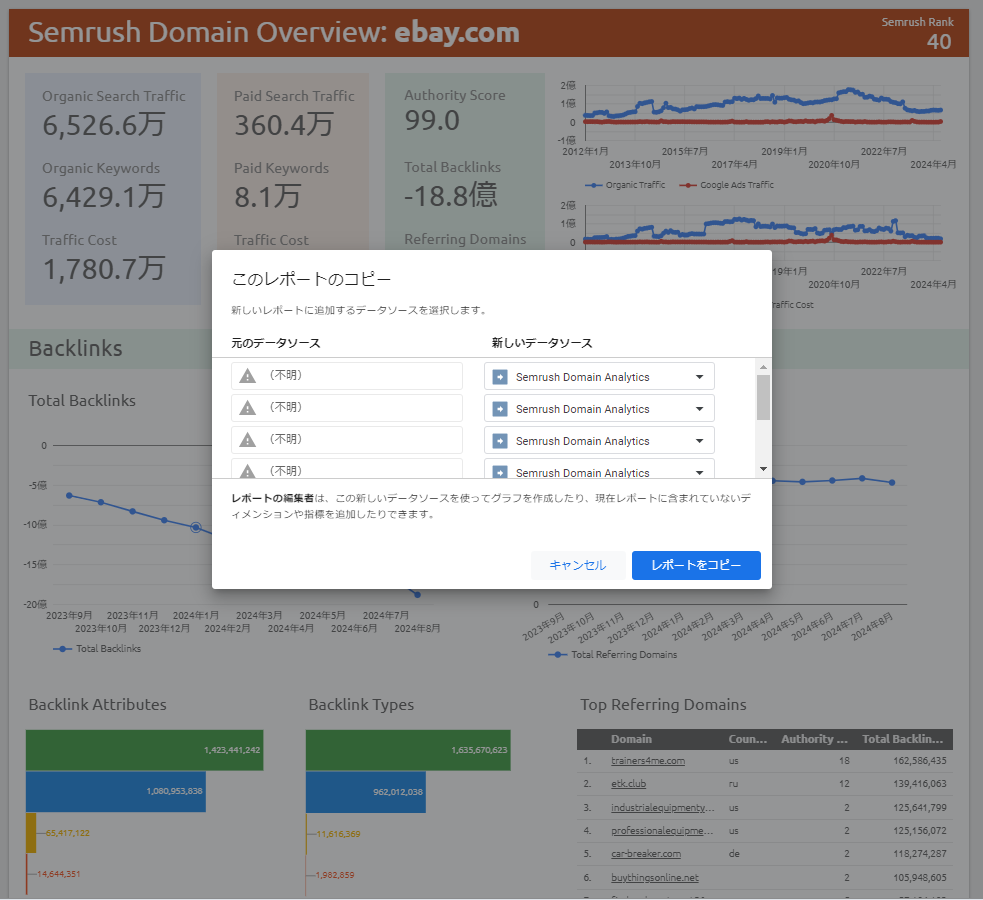Click Semrush Rank 40 value
Screen dimensions: 983x900
[938, 41]
